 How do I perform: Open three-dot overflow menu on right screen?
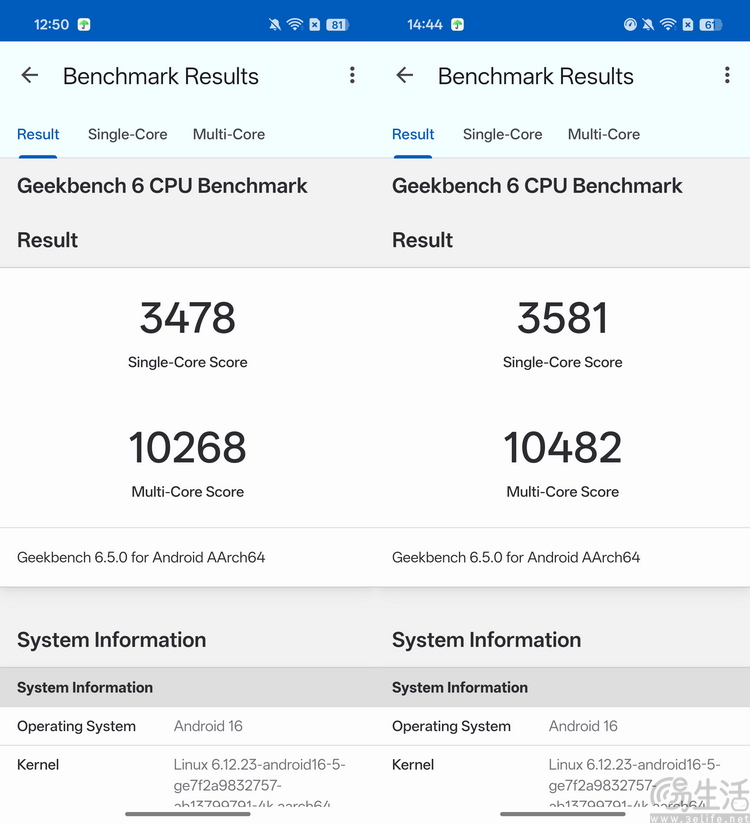727,75
